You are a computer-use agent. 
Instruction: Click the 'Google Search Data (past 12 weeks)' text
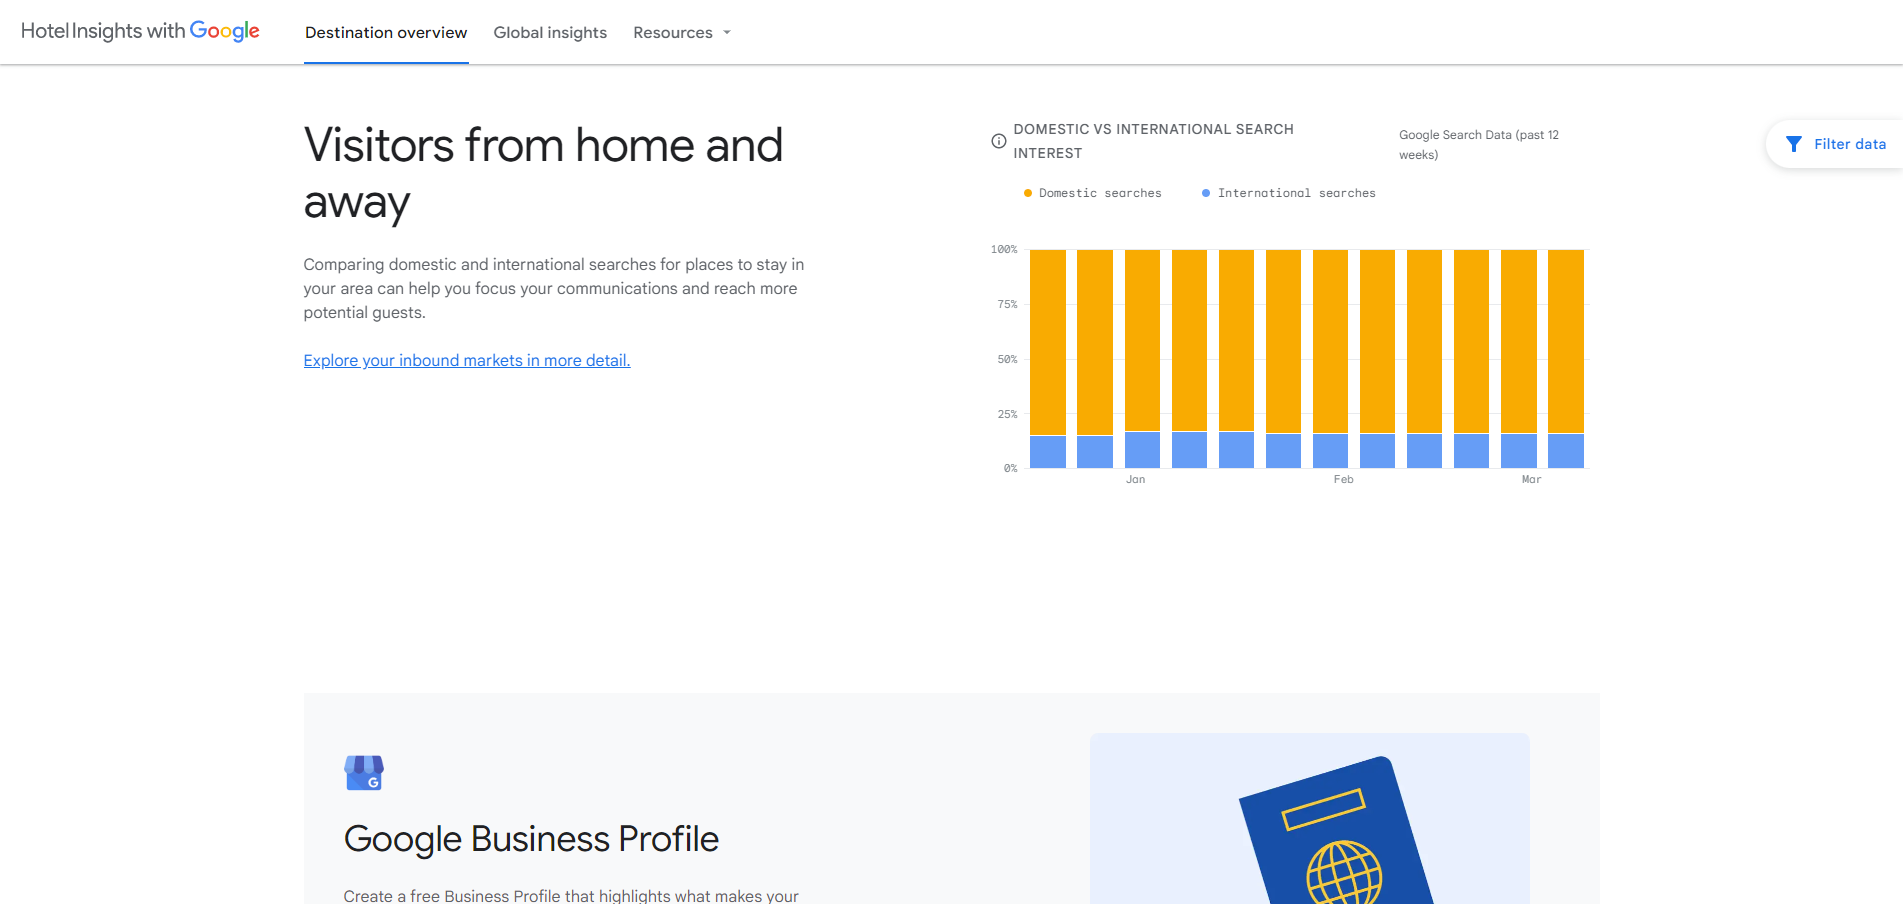pyautogui.click(x=1479, y=145)
